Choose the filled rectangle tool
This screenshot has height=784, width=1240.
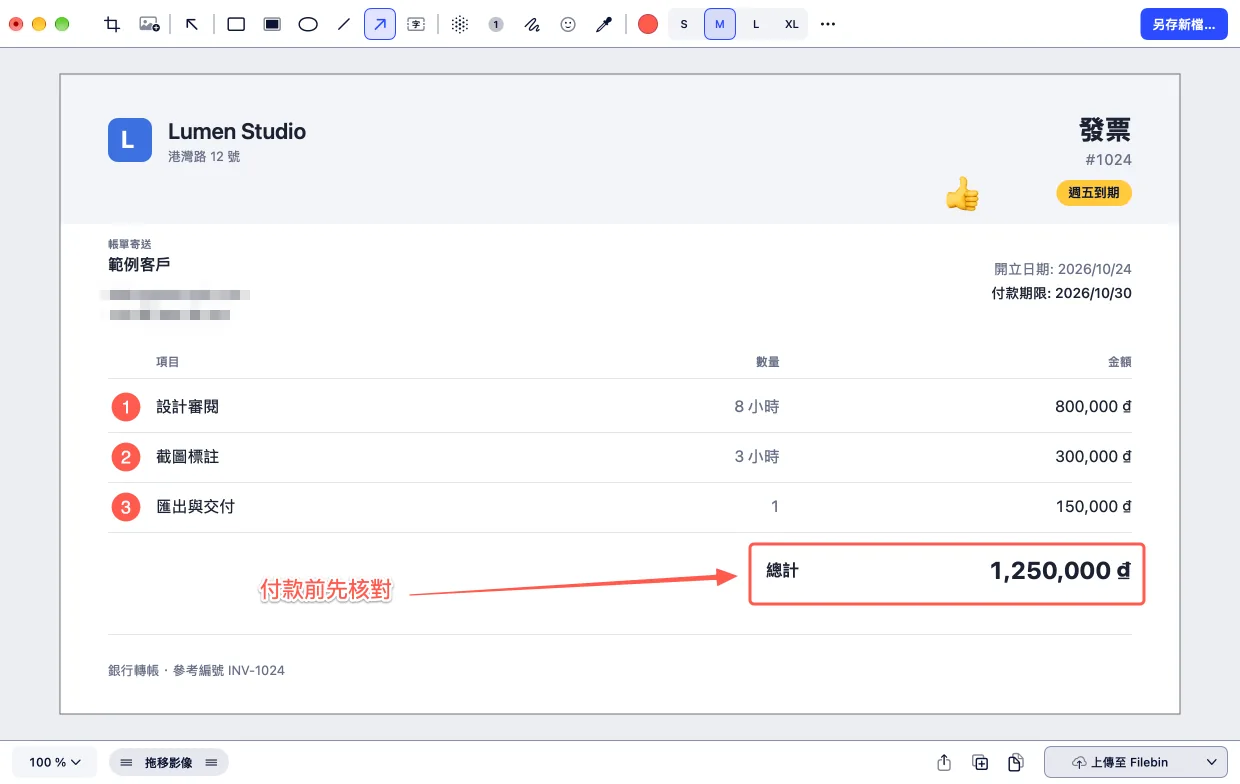[x=272, y=24]
